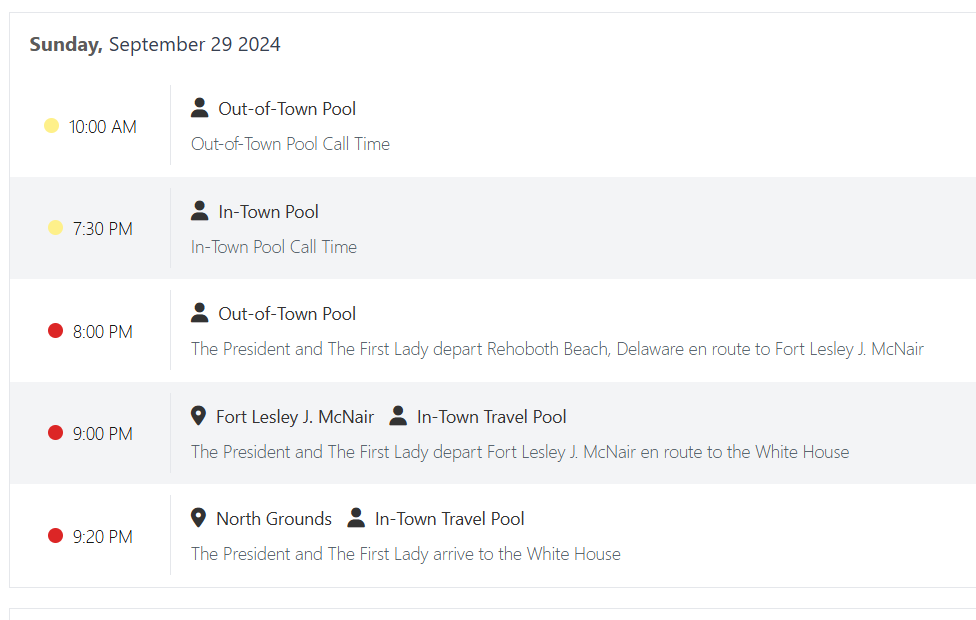The width and height of the screenshot is (976, 620).
Task: Click red status dot at 9:00 PM
Action: pyautogui.click(x=55, y=433)
